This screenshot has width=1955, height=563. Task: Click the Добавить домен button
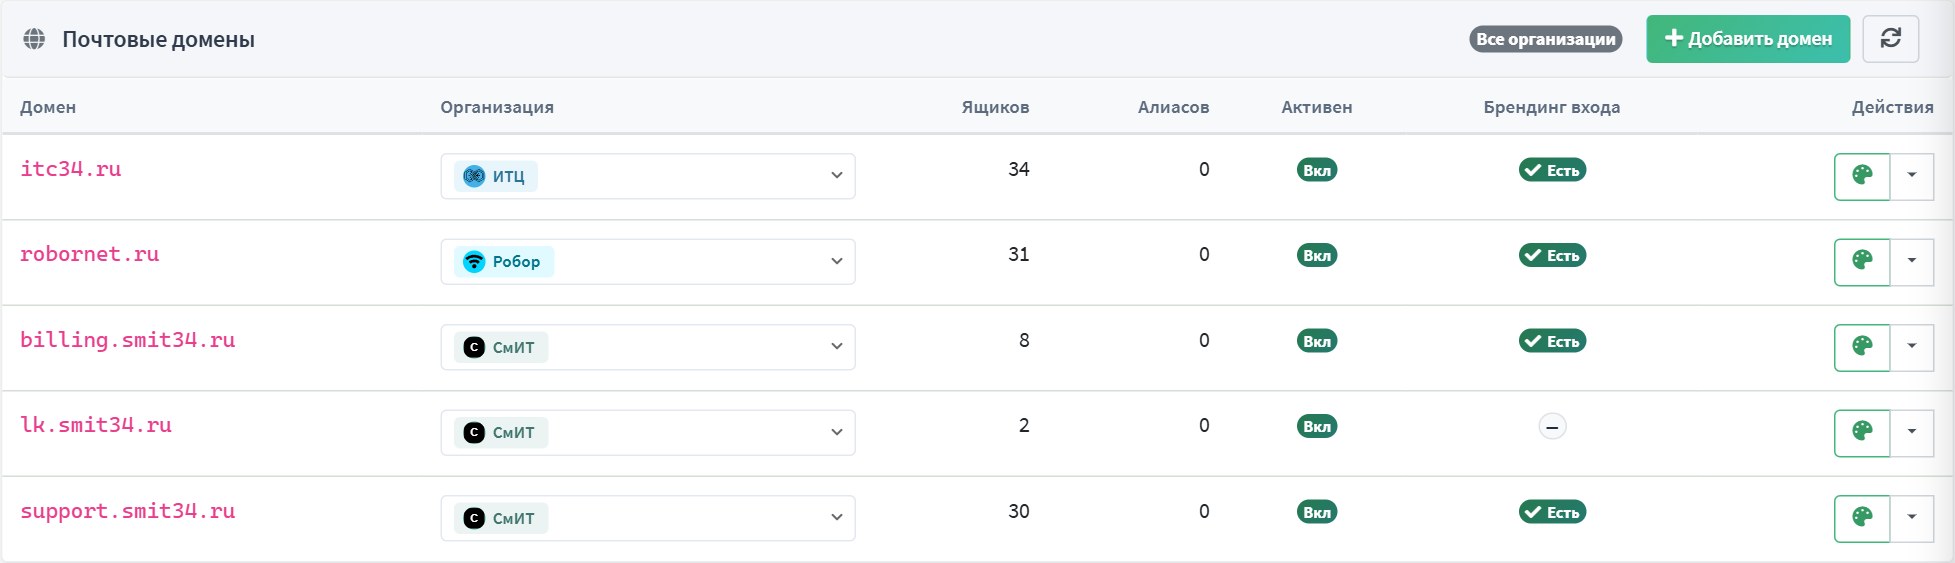[x=1748, y=39]
